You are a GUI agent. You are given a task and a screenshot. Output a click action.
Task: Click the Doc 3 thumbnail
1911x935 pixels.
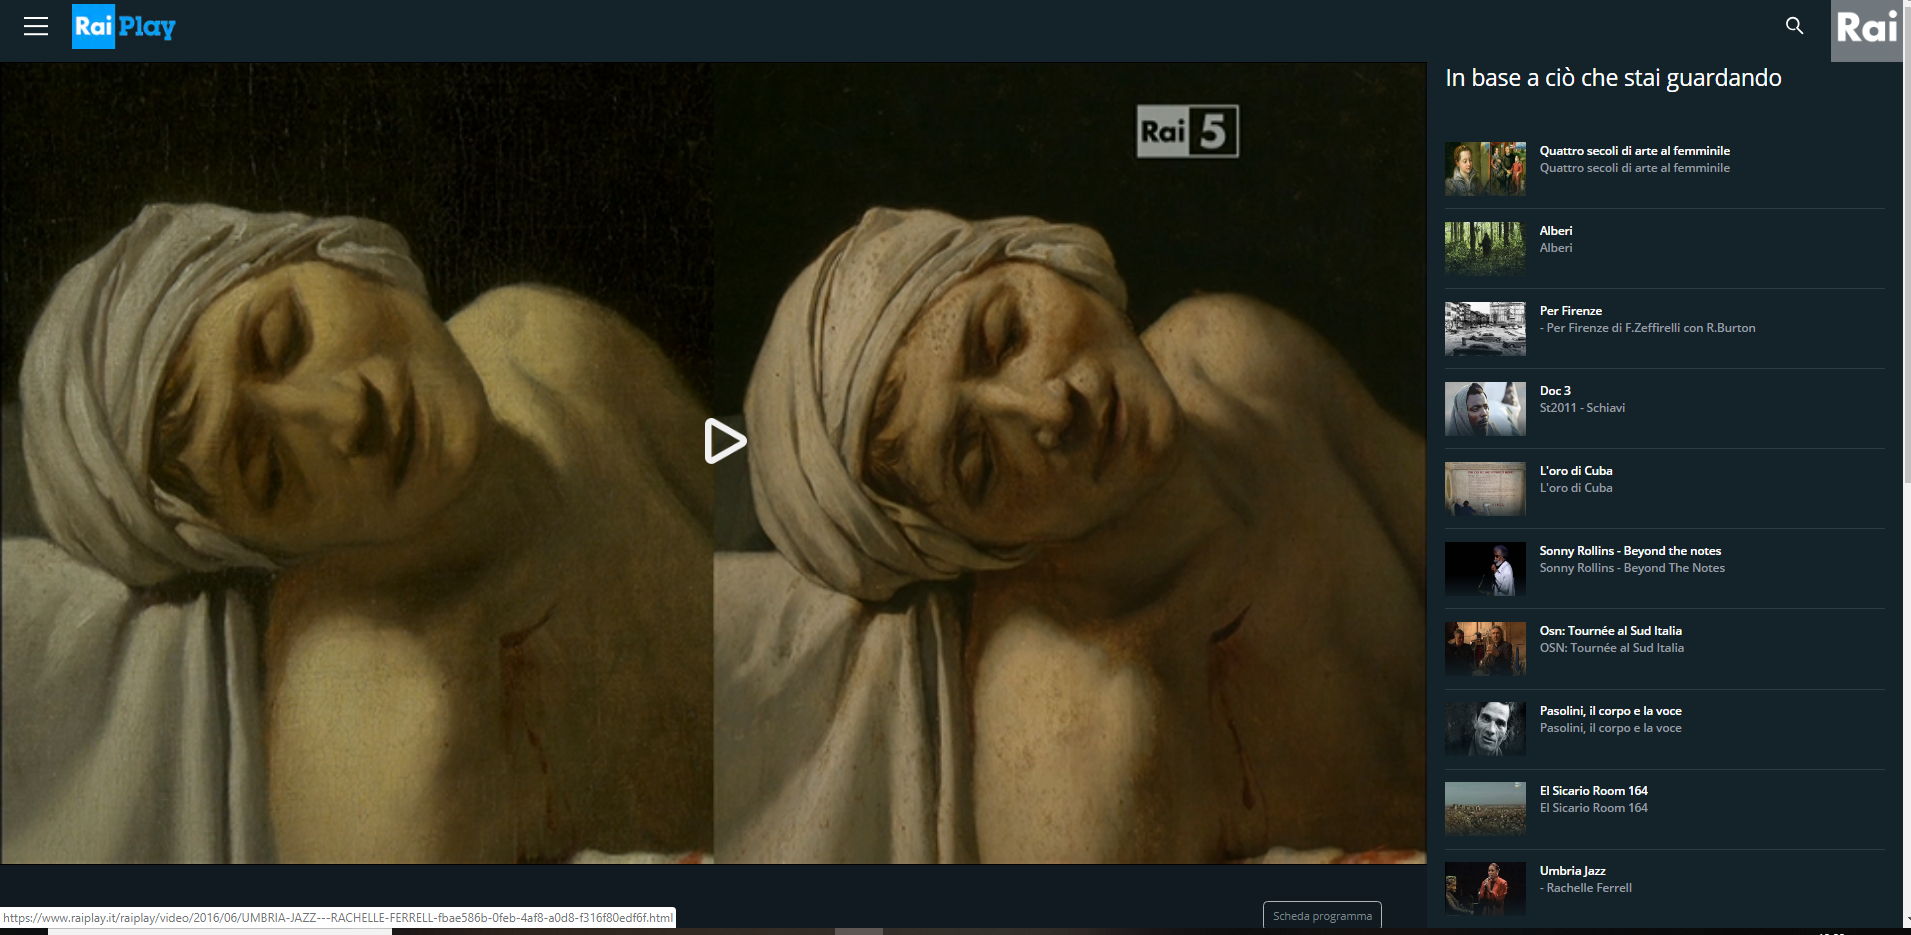1485,408
